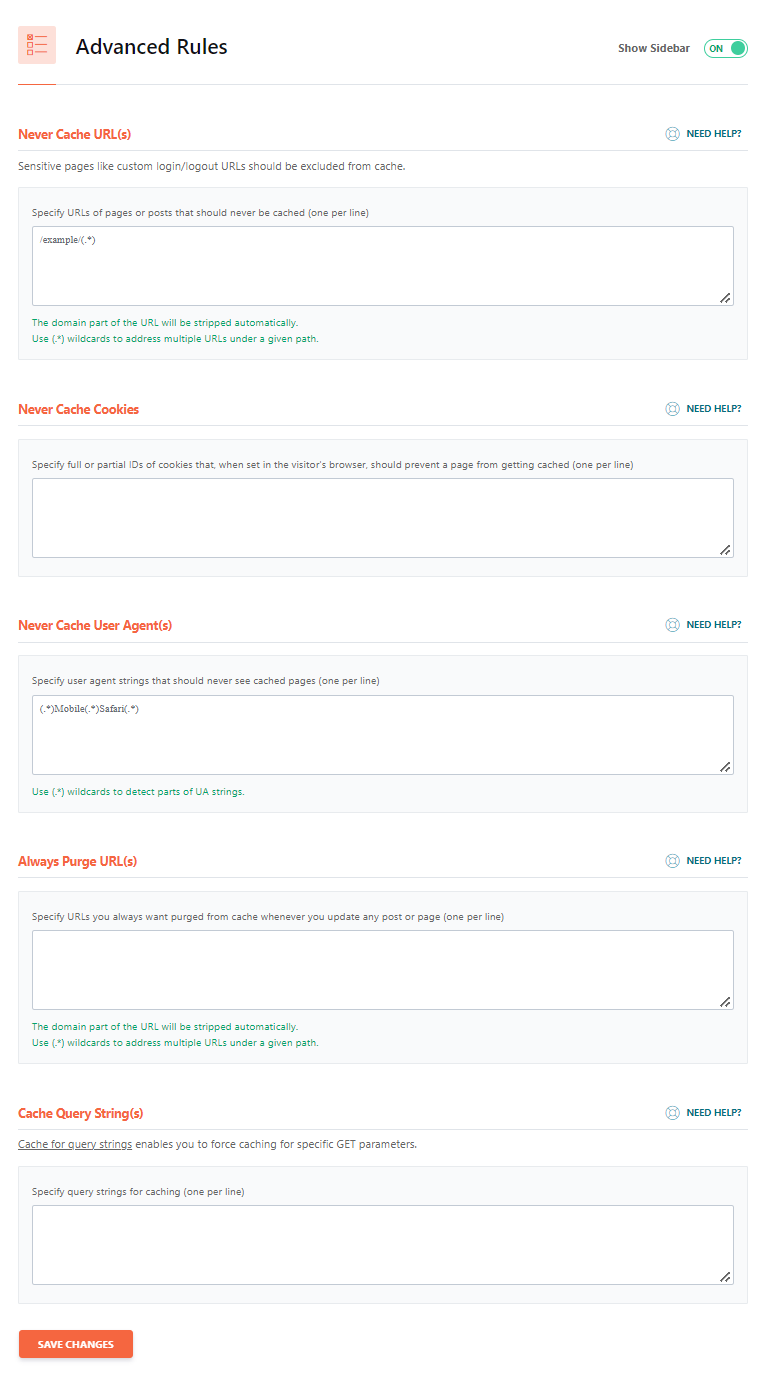Focus the Never Cache User Agent(s) text area
The height and width of the screenshot is (1376, 765).
pos(383,735)
